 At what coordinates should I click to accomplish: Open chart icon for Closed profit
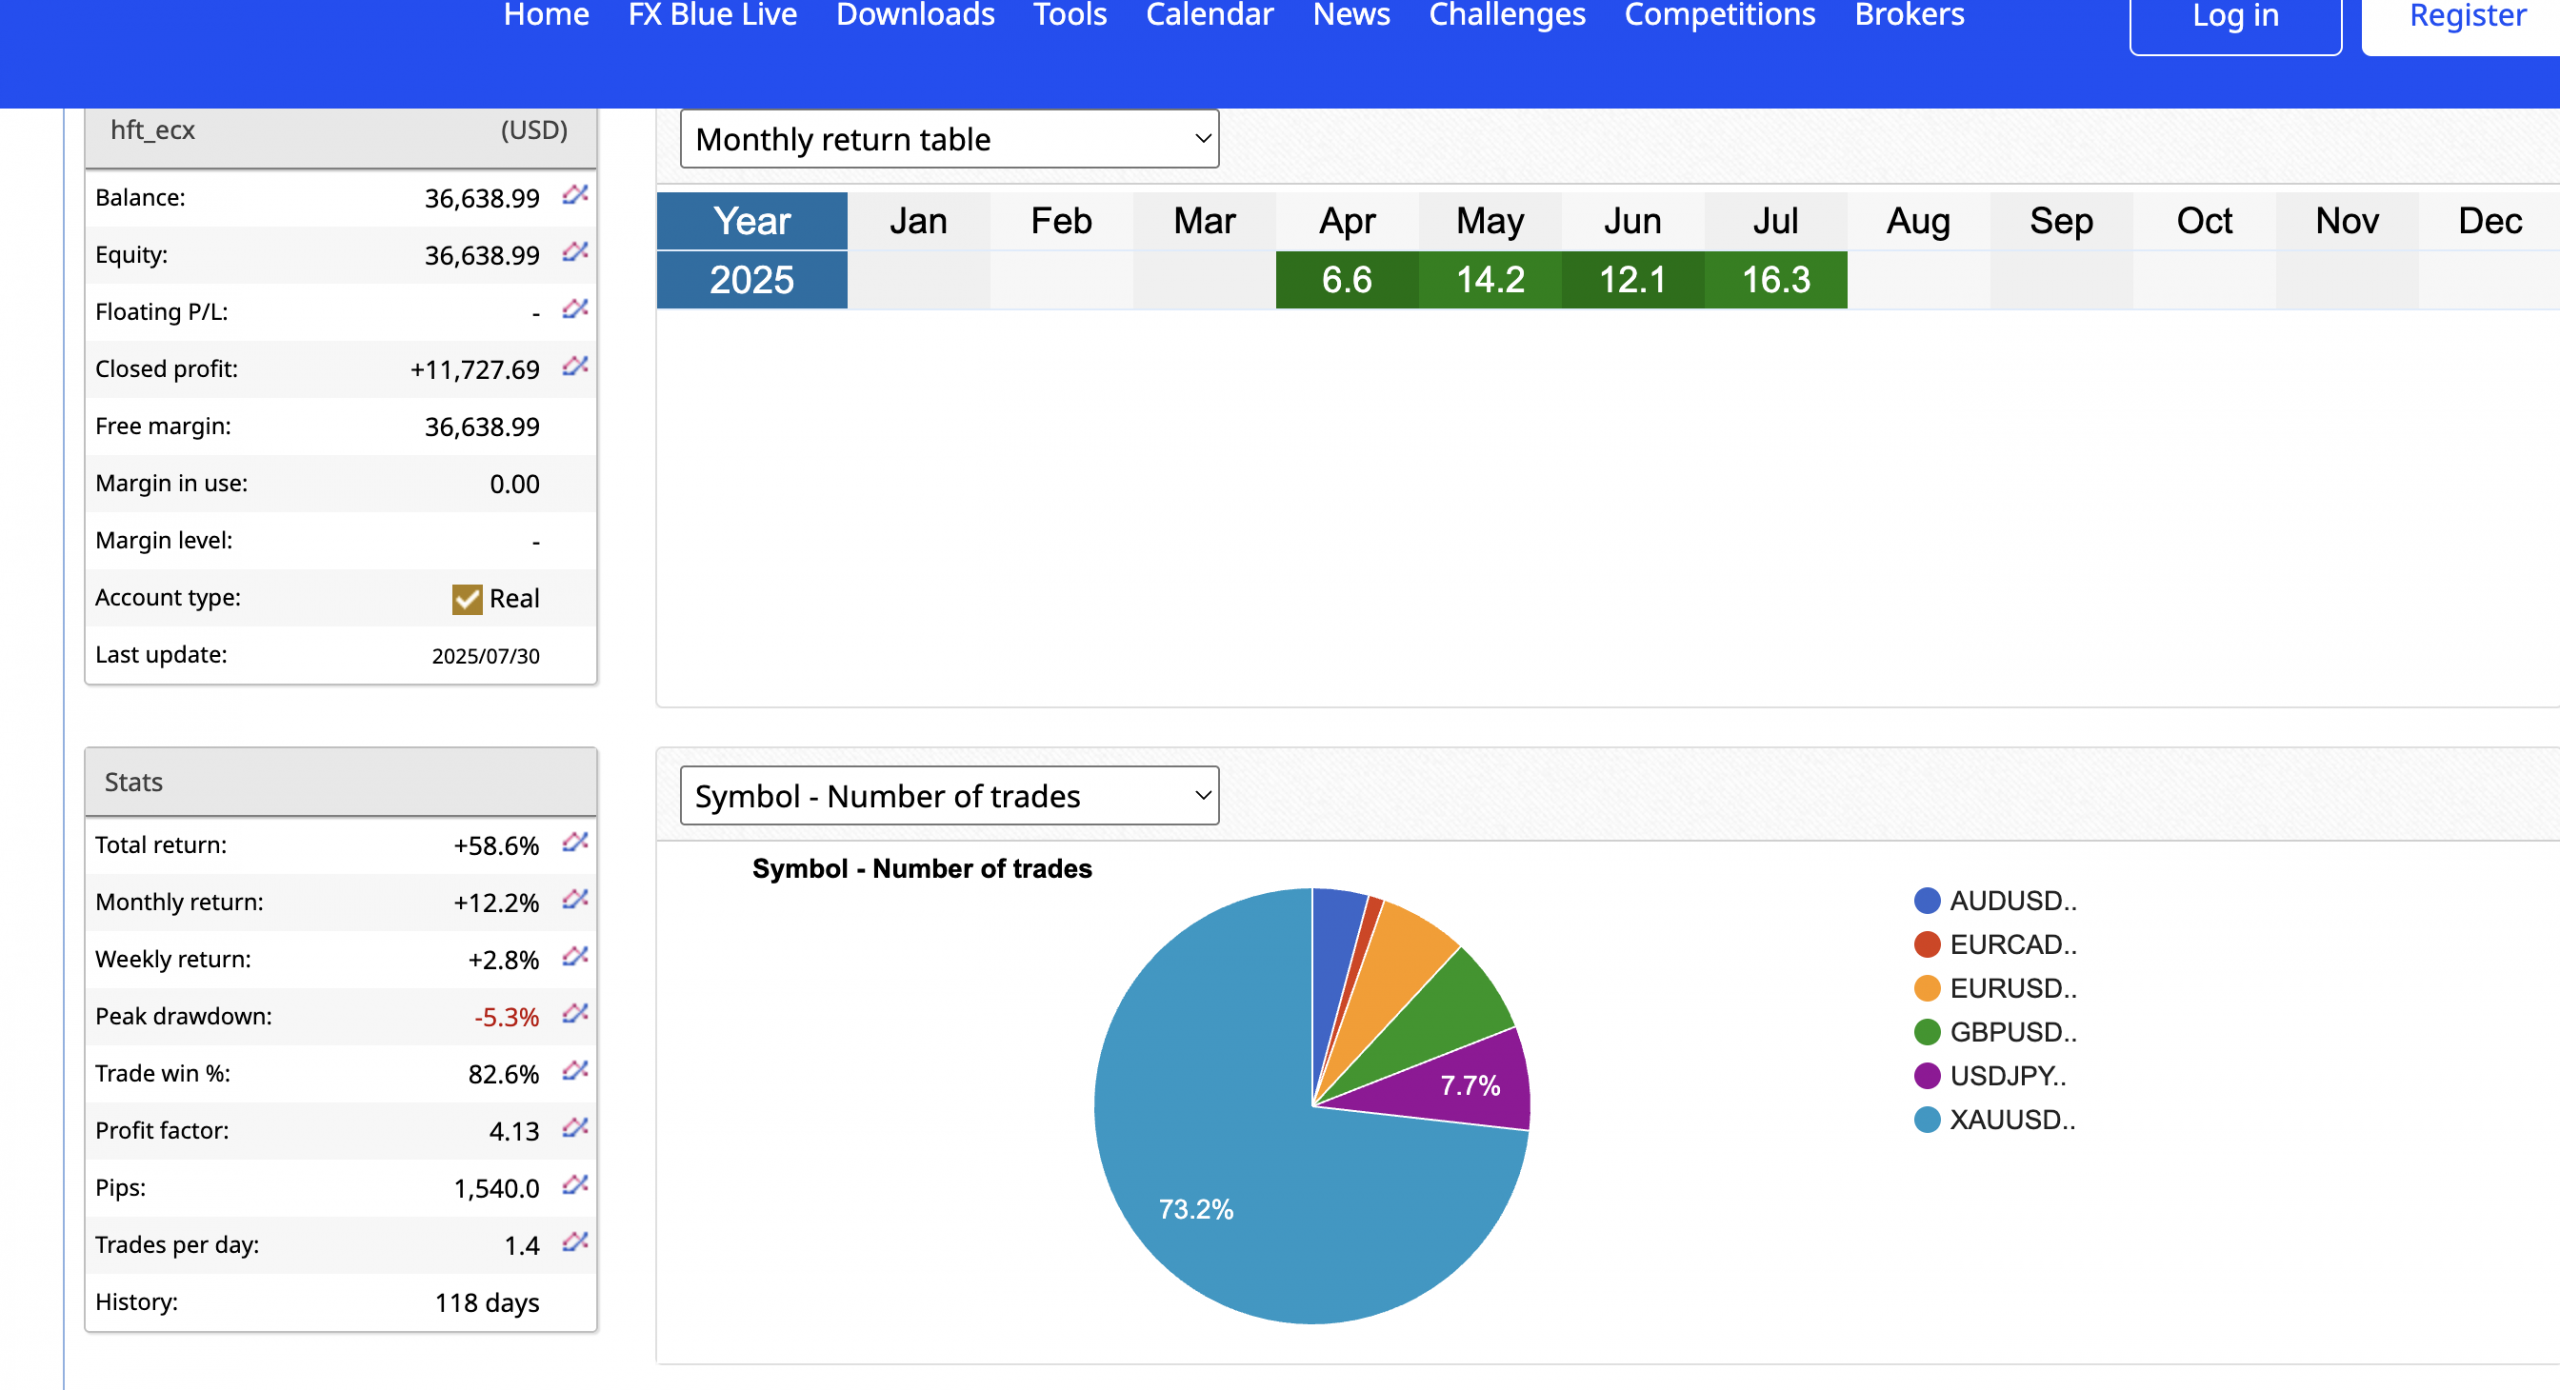(575, 366)
